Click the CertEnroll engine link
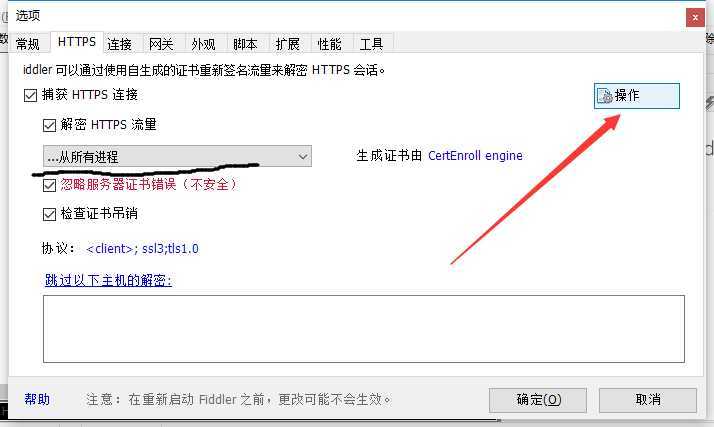 pos(475,156)
